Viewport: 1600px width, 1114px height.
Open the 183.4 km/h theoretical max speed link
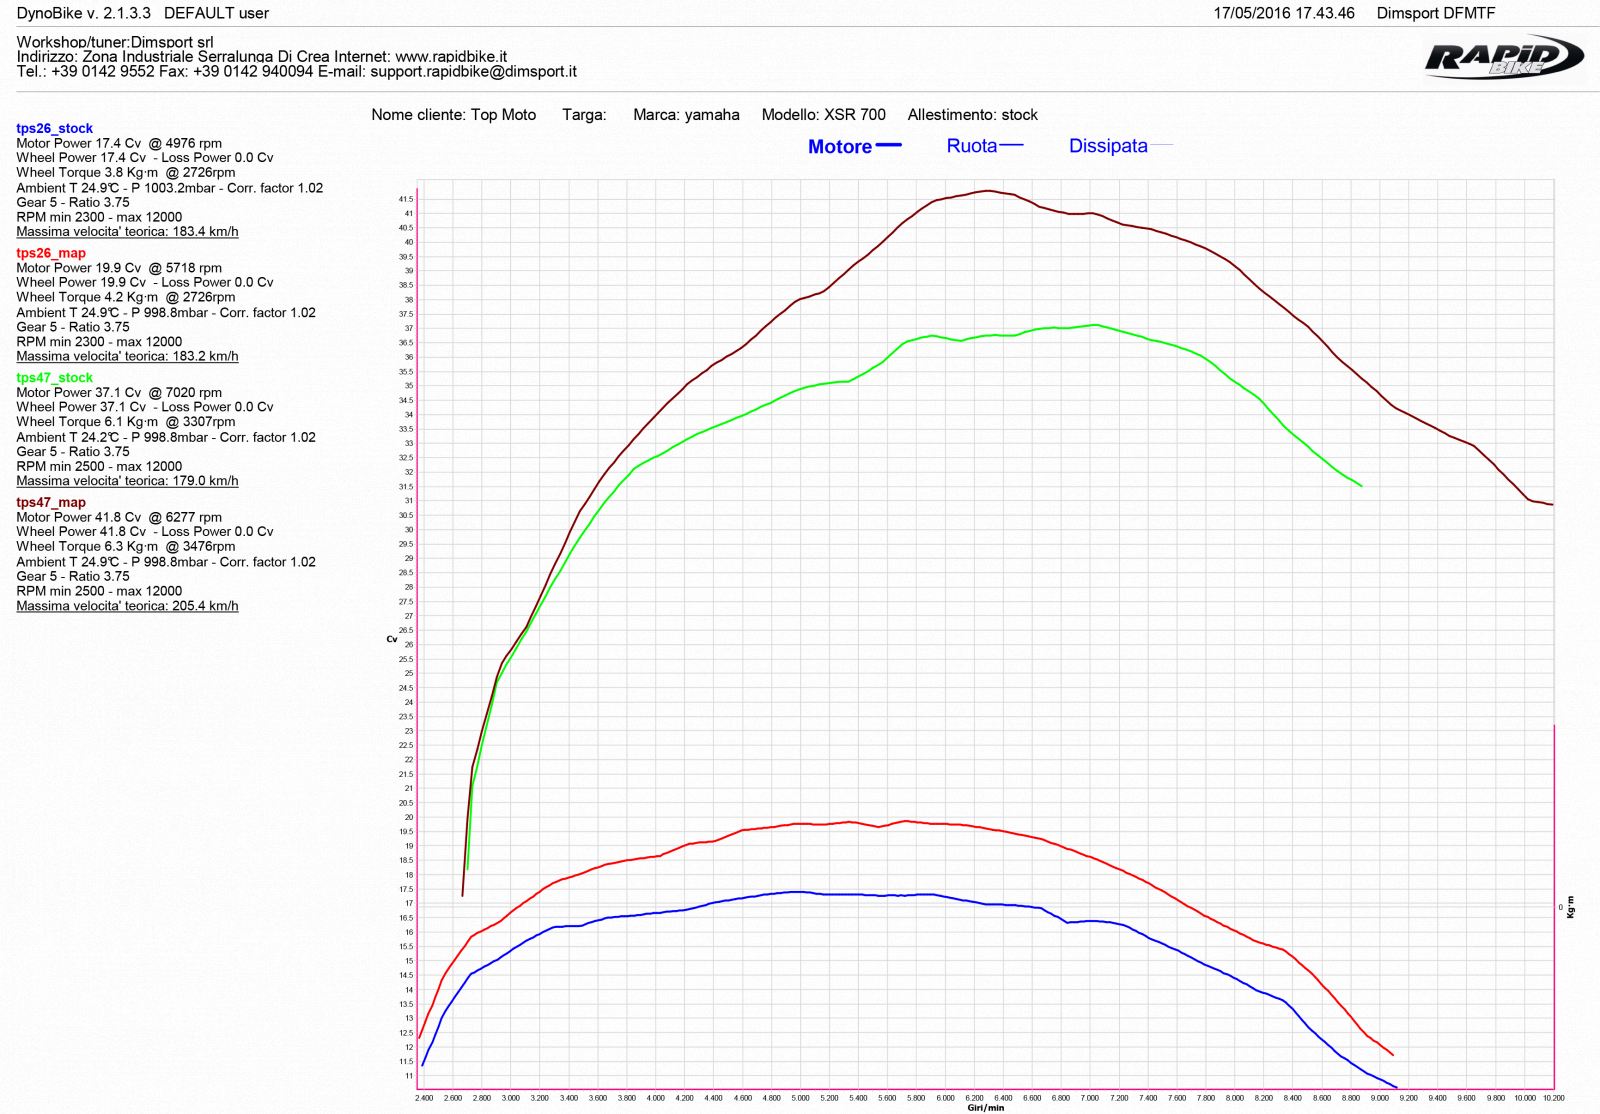click(127, 232)
